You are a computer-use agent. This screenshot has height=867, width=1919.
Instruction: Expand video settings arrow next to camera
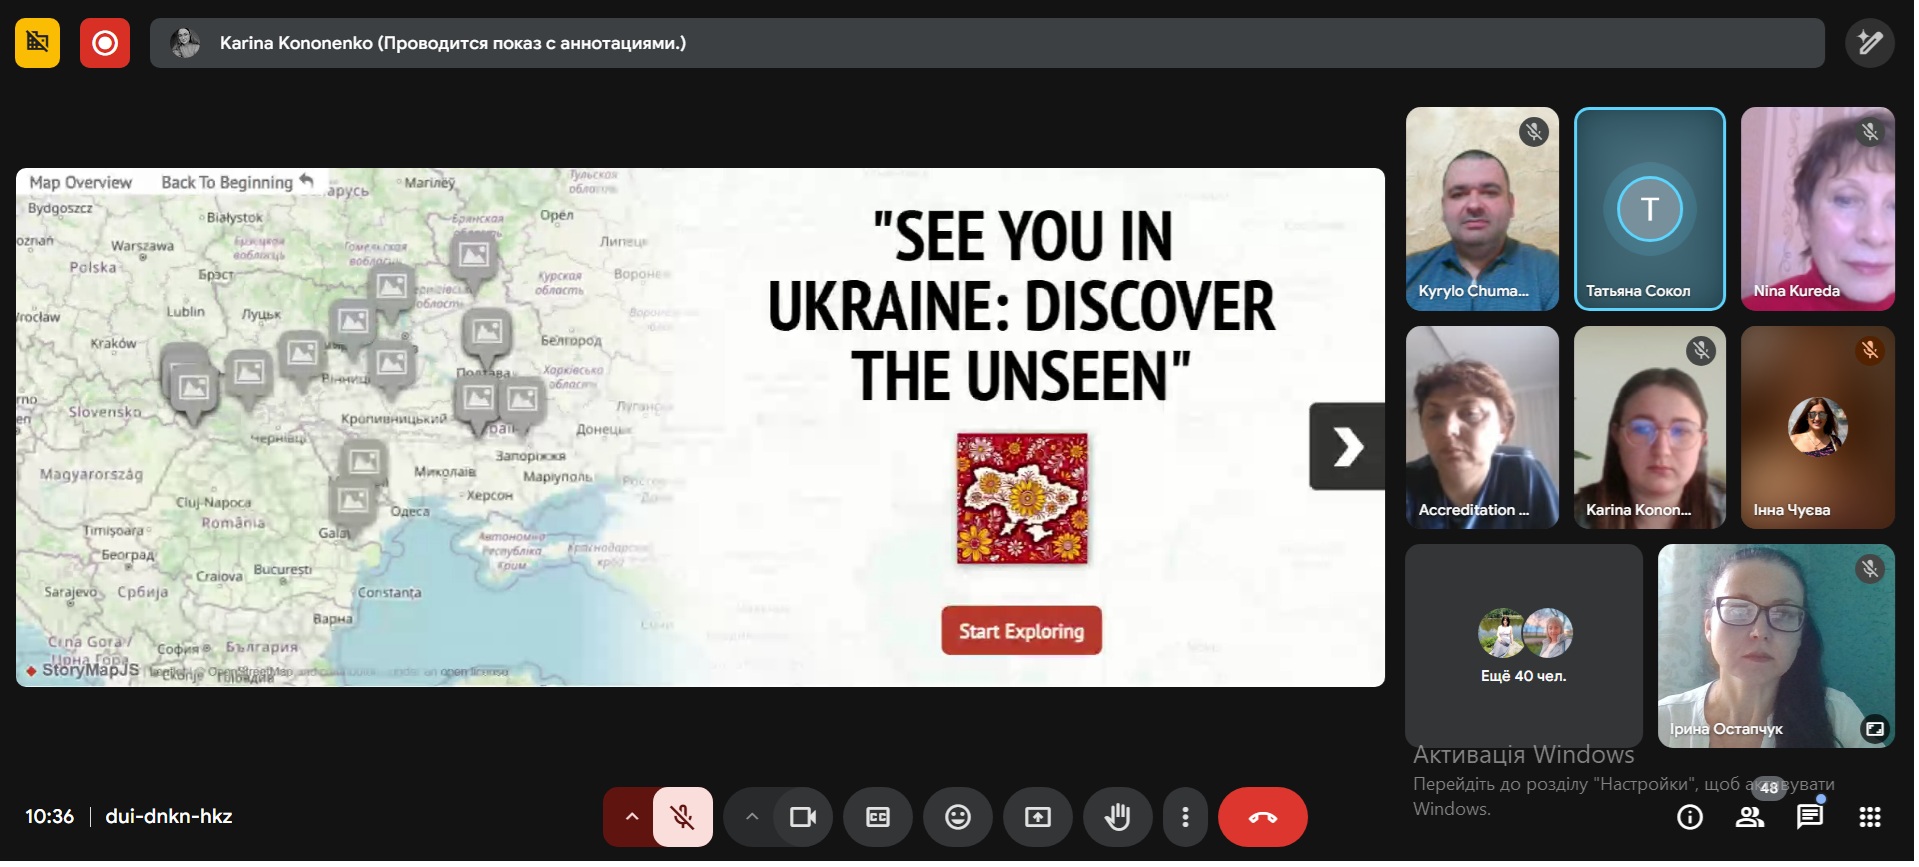click(752, 818)
